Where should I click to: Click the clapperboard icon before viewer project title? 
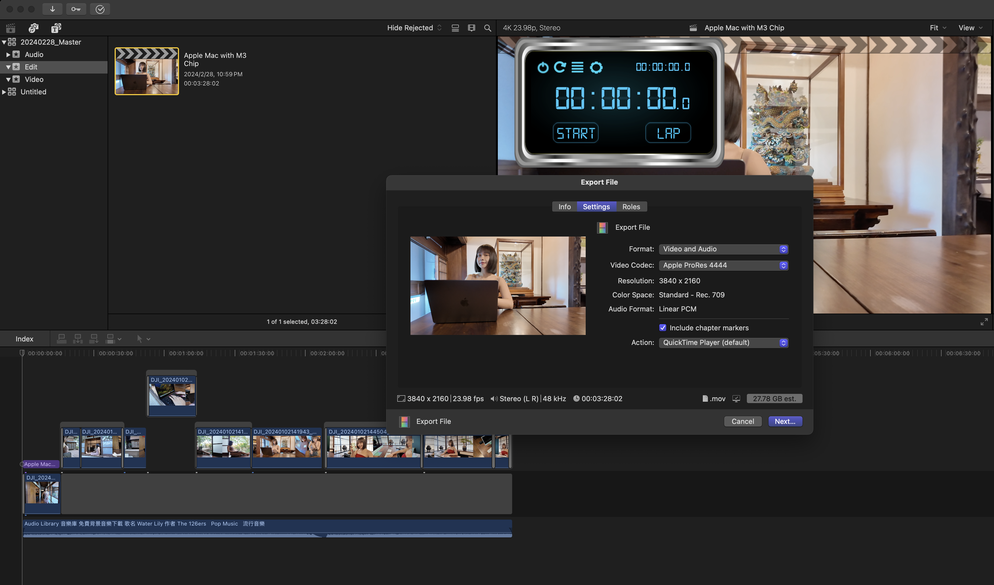click(693, 28)
